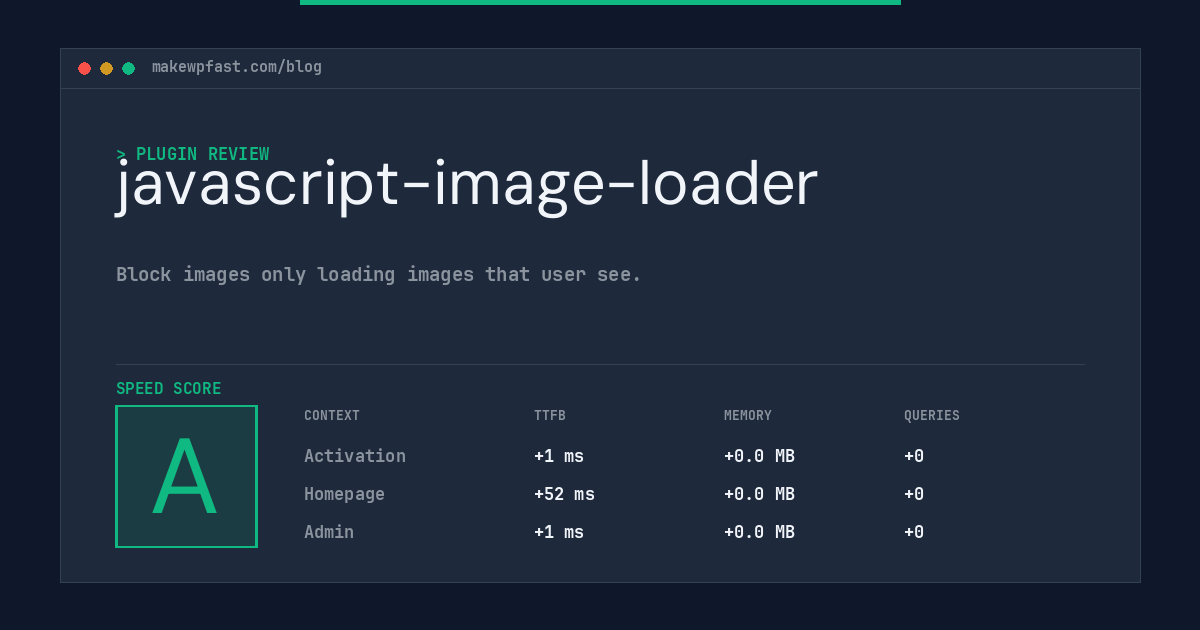This screenshot has height=630, width=1200.
Task: Click the javascript-image-loader title
Action: (467, 185)
